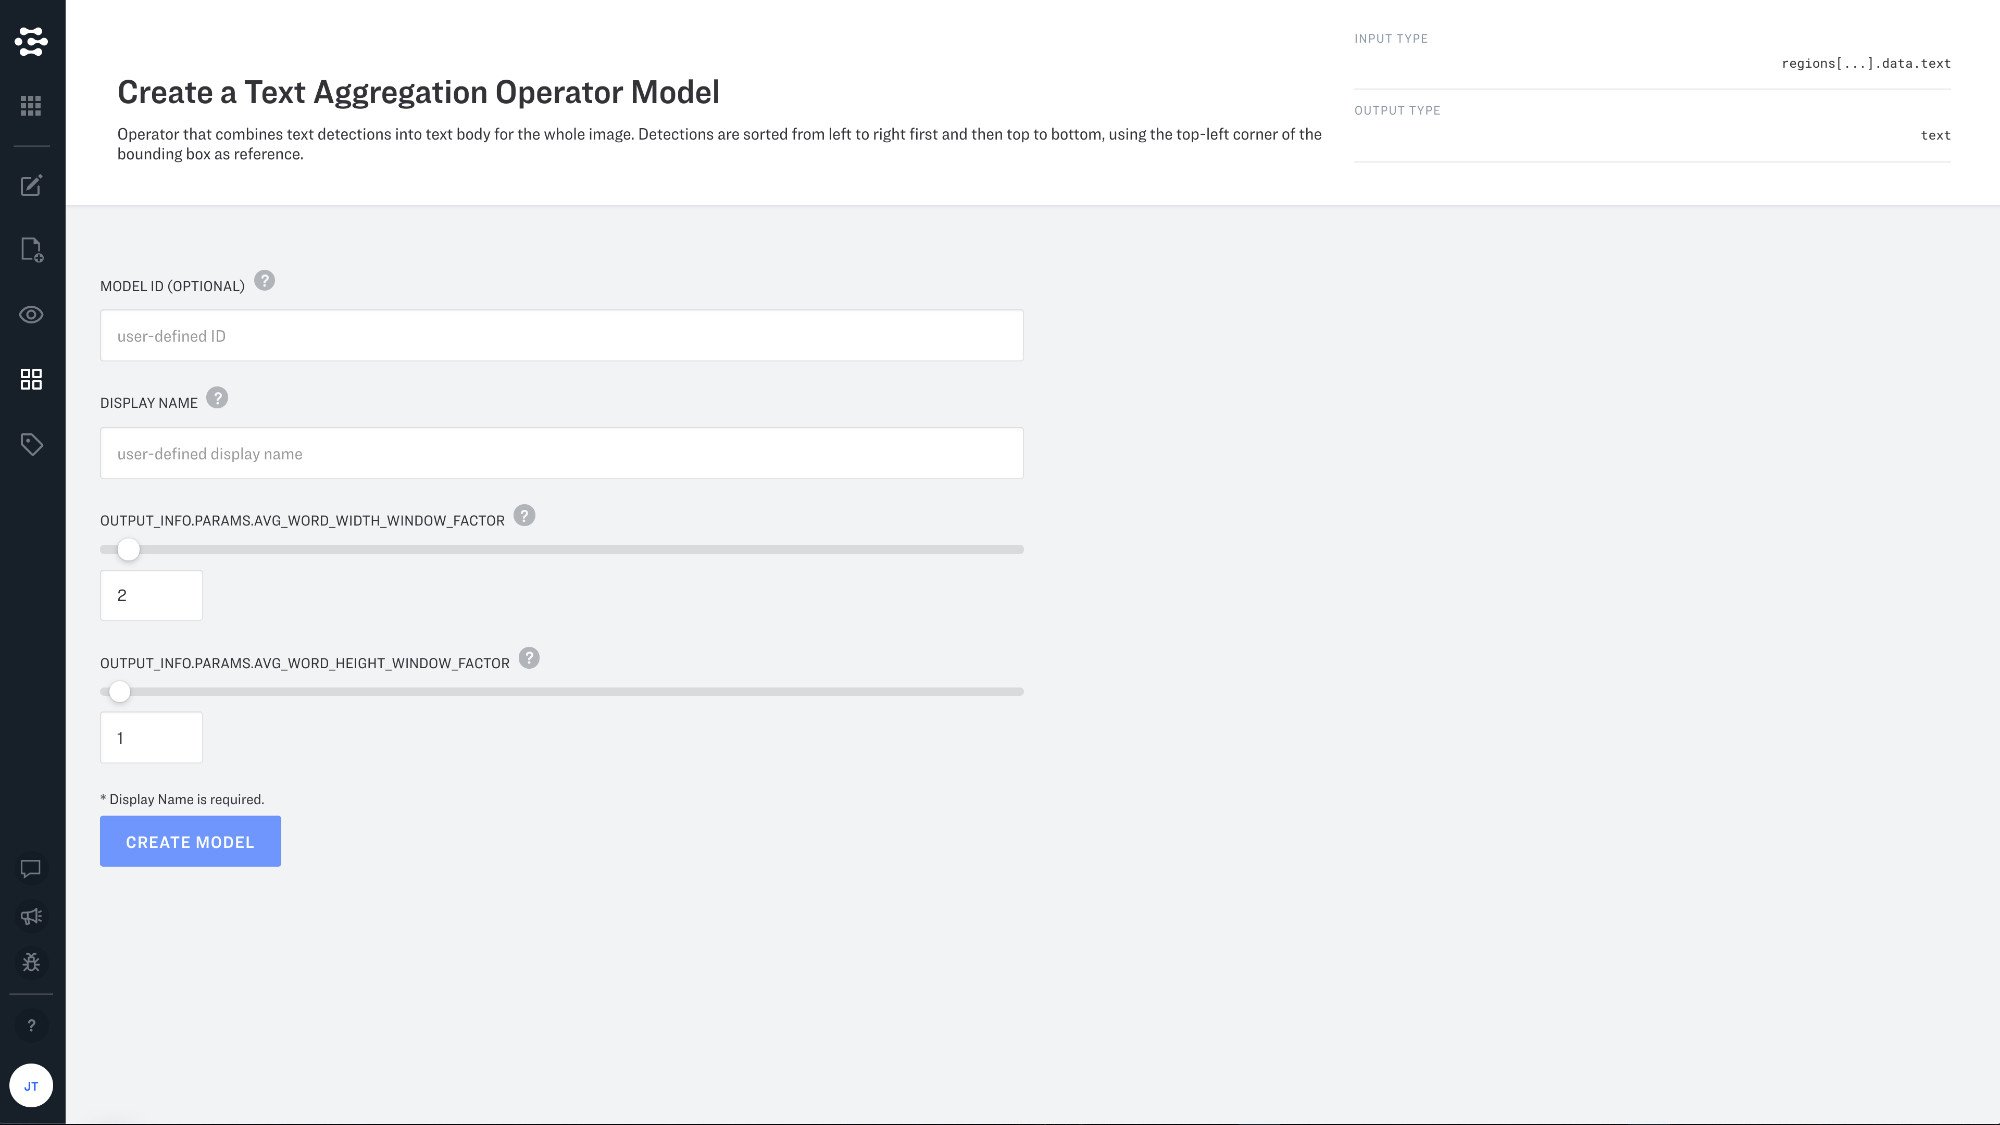The height and width of the screenshot is (1125, 2000).
Task: Click the Clarifai logo icon
Action: point(31,41)
